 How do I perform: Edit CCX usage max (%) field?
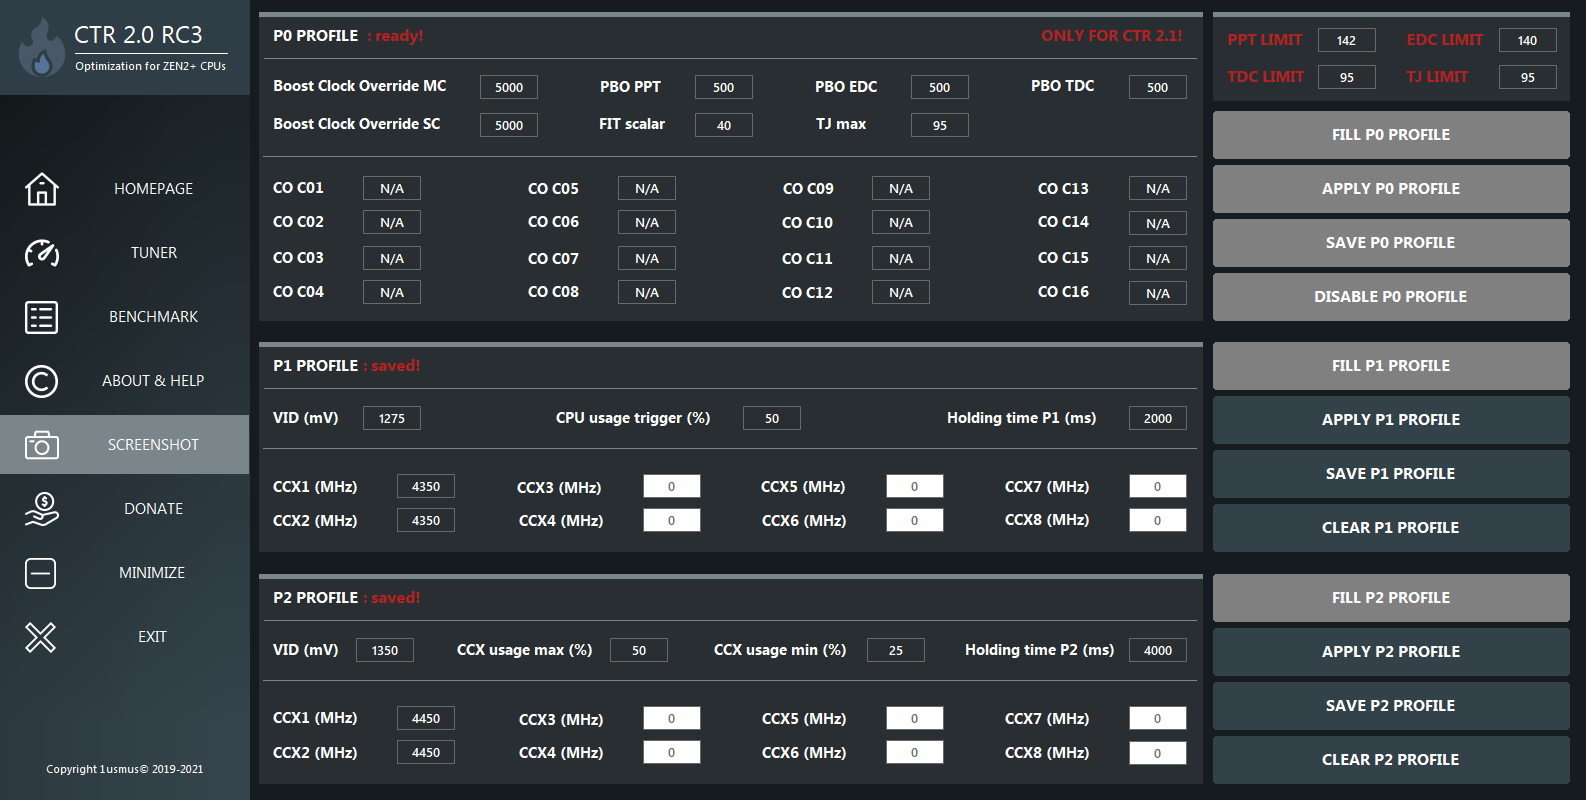click(x=639, y=650)
